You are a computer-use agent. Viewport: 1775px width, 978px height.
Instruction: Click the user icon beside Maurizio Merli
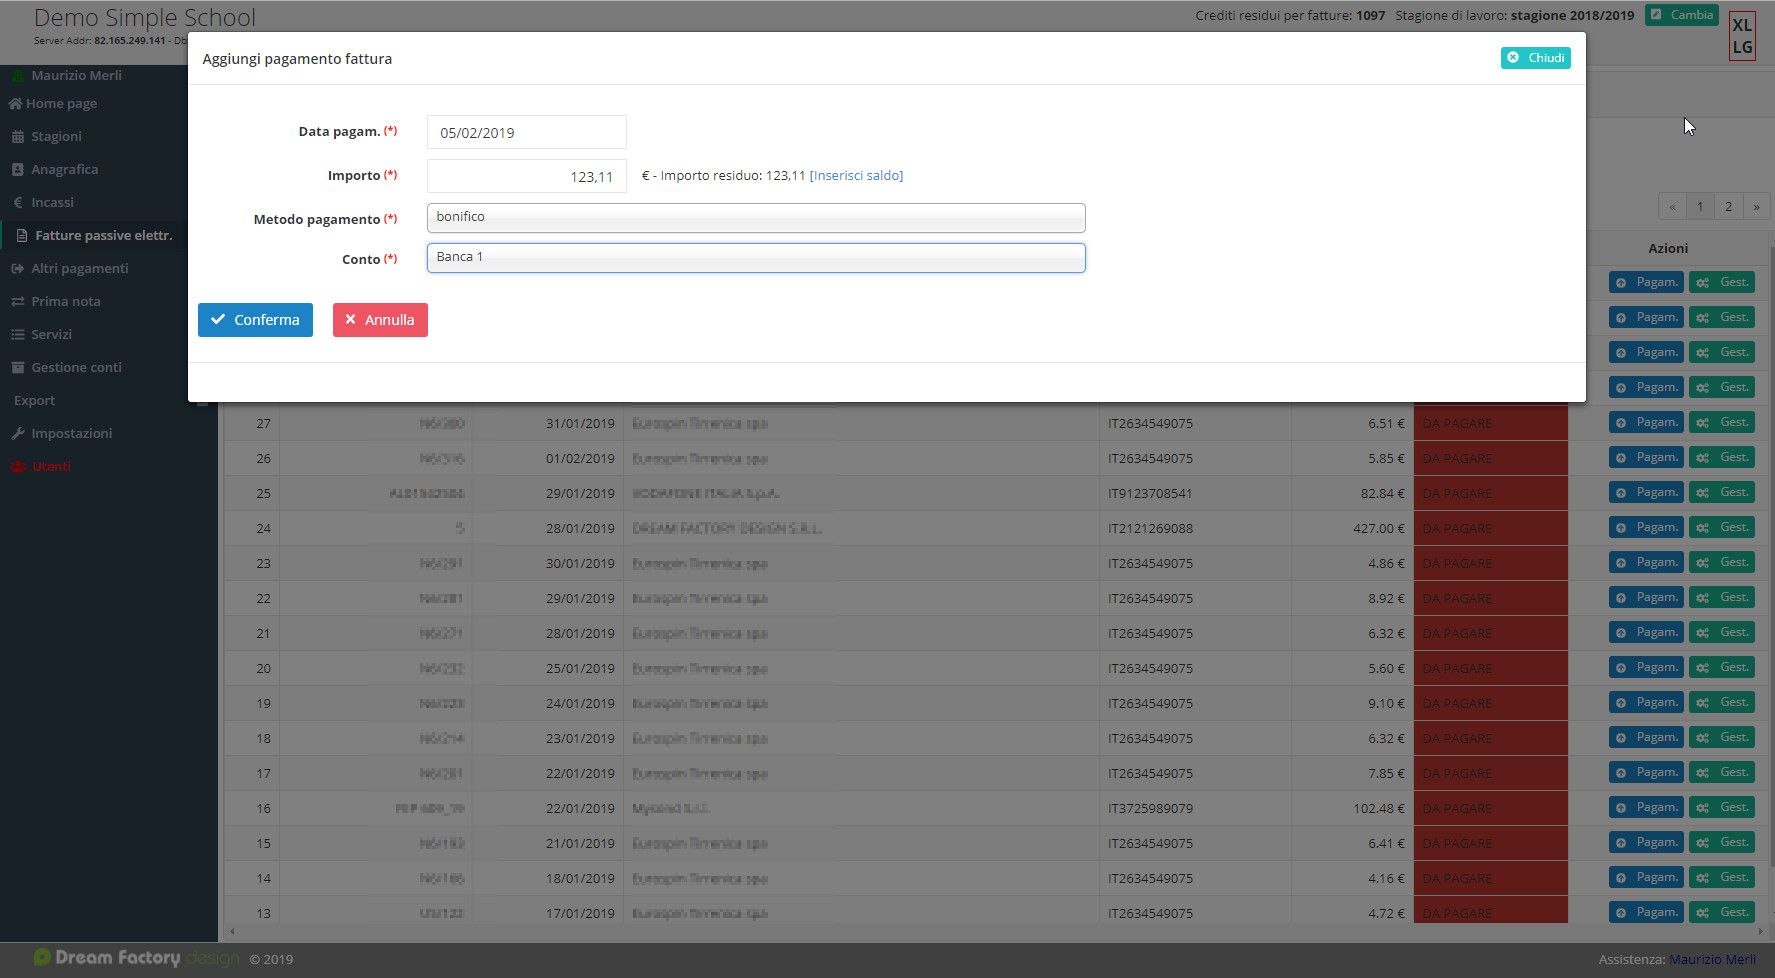tap(18, 75)
